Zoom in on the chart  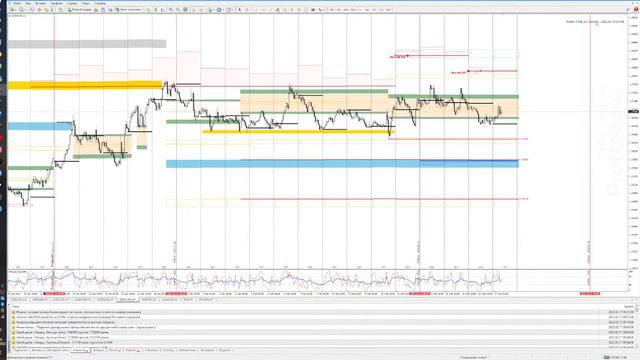pos(170,9)
